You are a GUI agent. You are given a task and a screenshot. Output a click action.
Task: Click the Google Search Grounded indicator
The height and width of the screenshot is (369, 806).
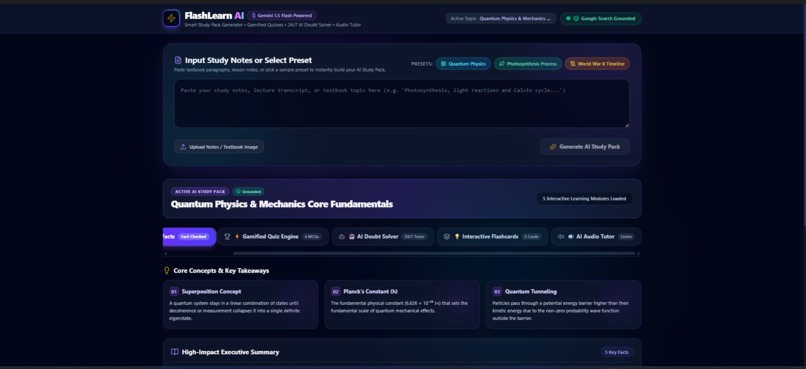(x=601, y=19)
